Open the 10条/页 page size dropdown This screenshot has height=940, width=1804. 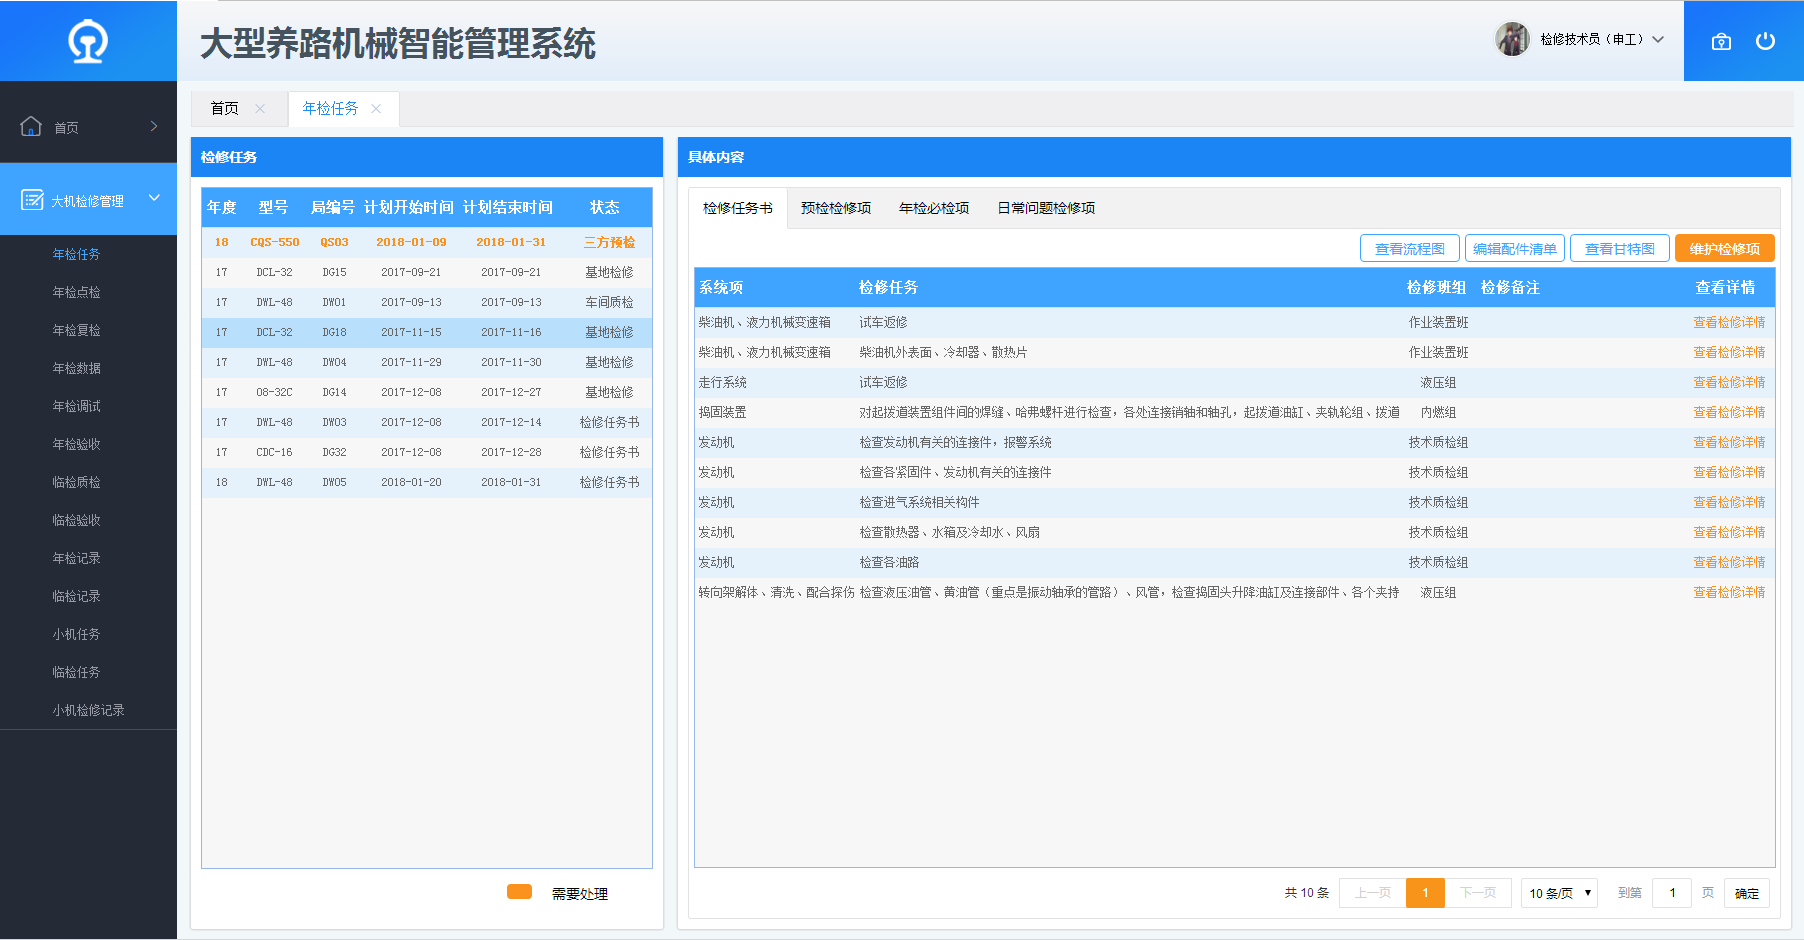click(x=1559, y=893)
